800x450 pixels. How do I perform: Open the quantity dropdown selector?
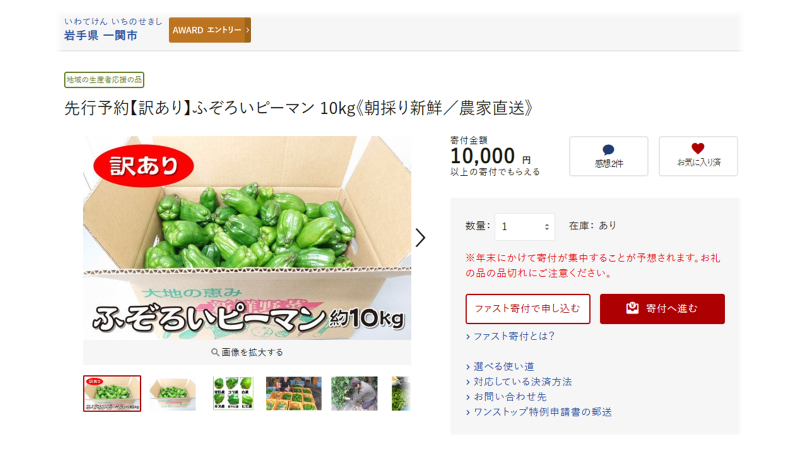click(524, 227)
